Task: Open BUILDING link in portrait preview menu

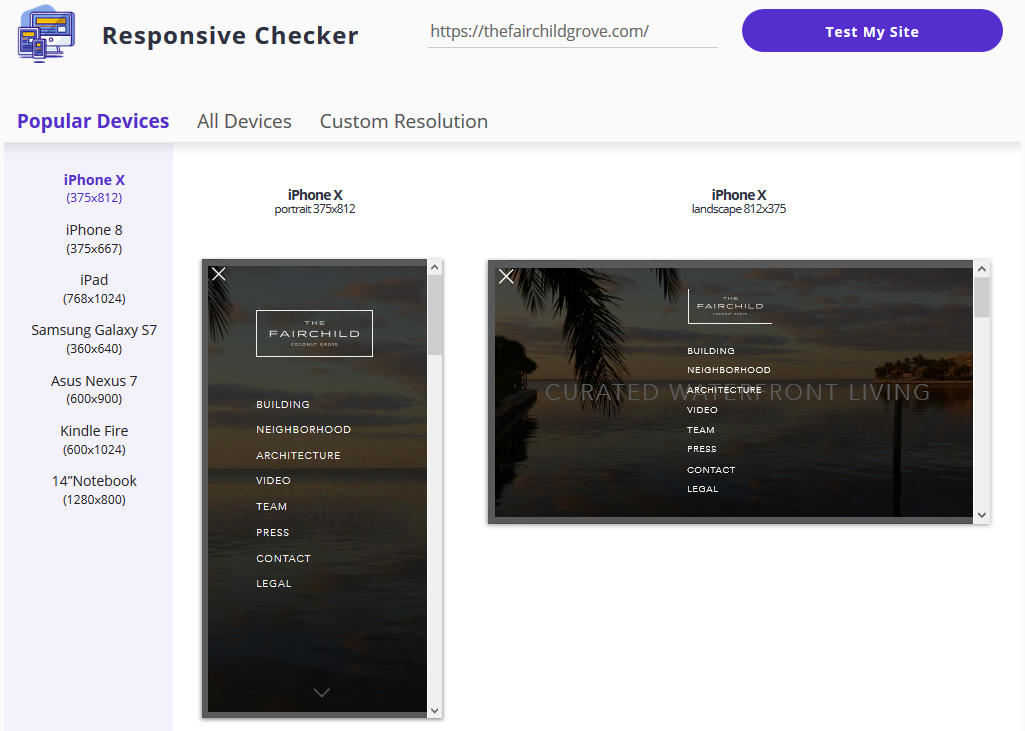Action: [281, 404]
